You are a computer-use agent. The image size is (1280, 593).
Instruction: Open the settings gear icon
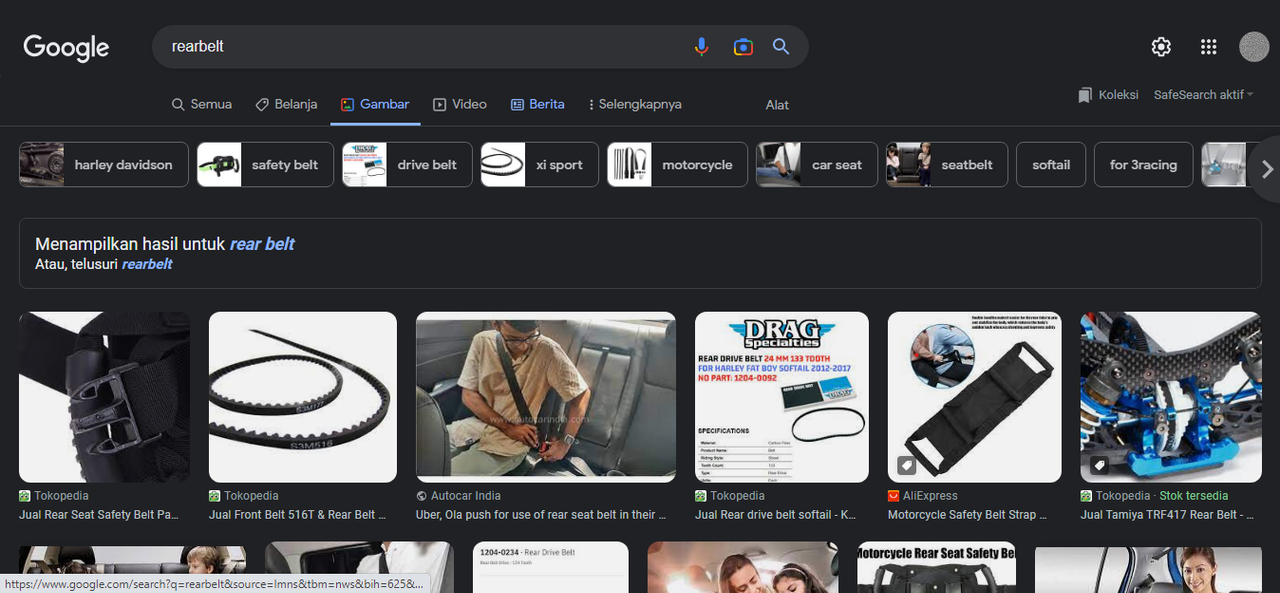pyautogui.click(x=1161, y=47)
